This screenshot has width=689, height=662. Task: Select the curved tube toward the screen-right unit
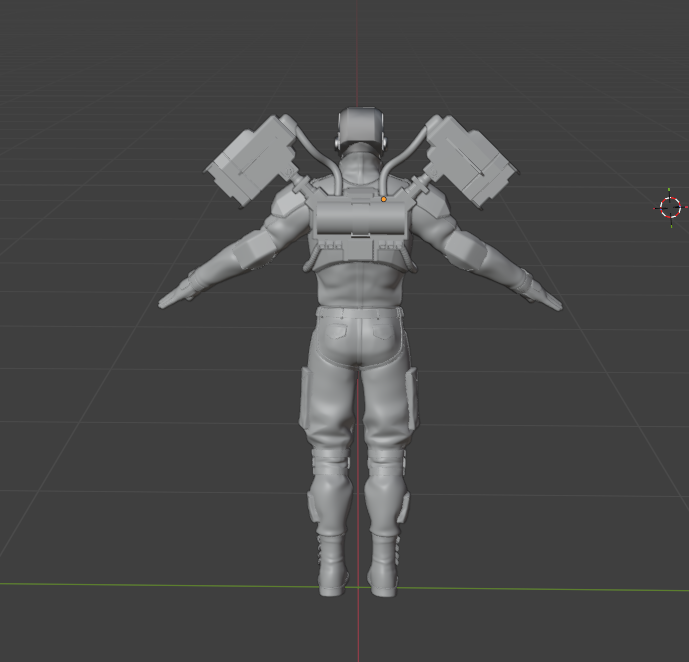(401, 159)
